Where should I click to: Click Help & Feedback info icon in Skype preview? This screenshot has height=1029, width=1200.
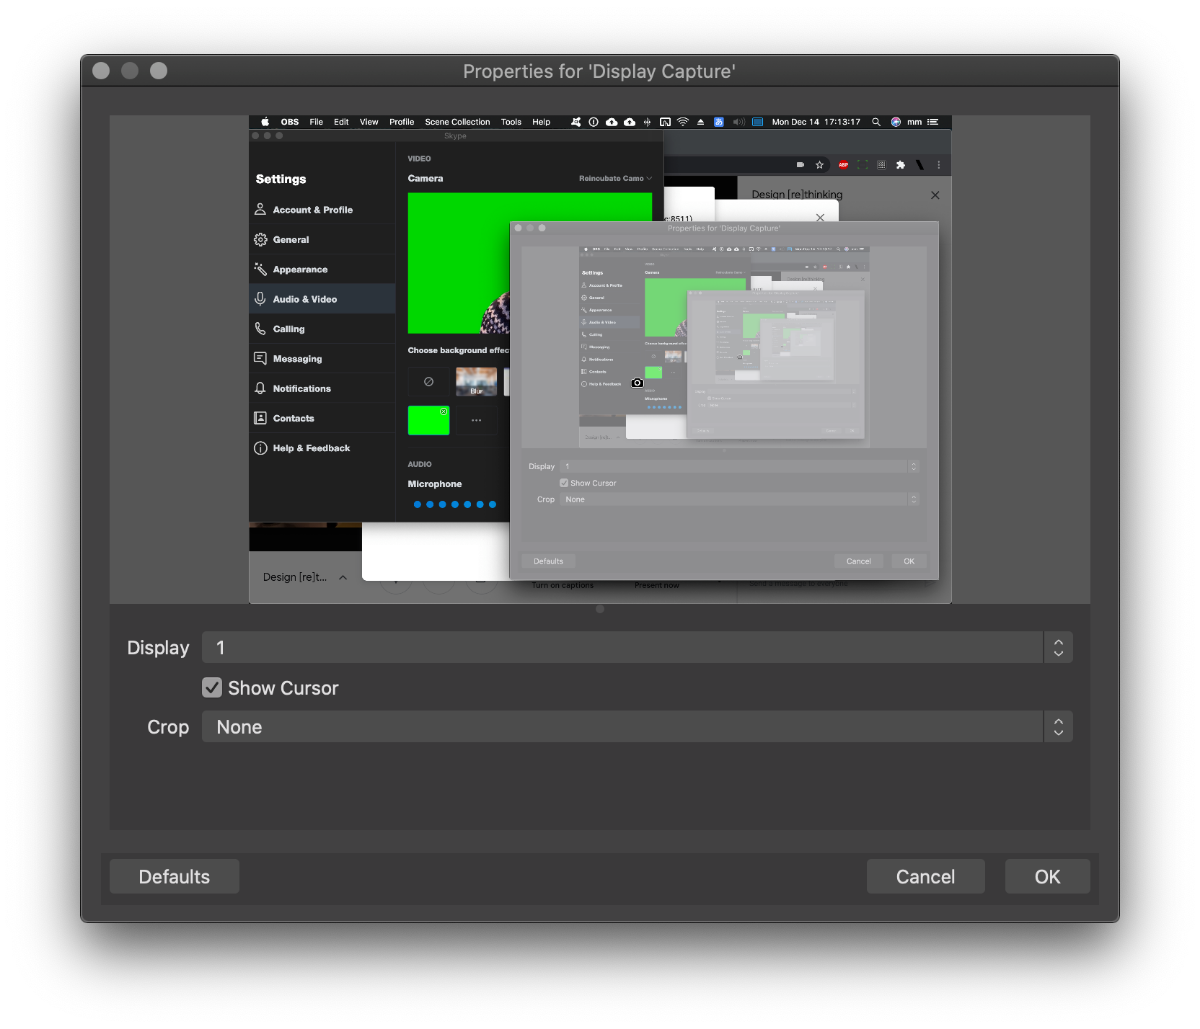(260, 448)
